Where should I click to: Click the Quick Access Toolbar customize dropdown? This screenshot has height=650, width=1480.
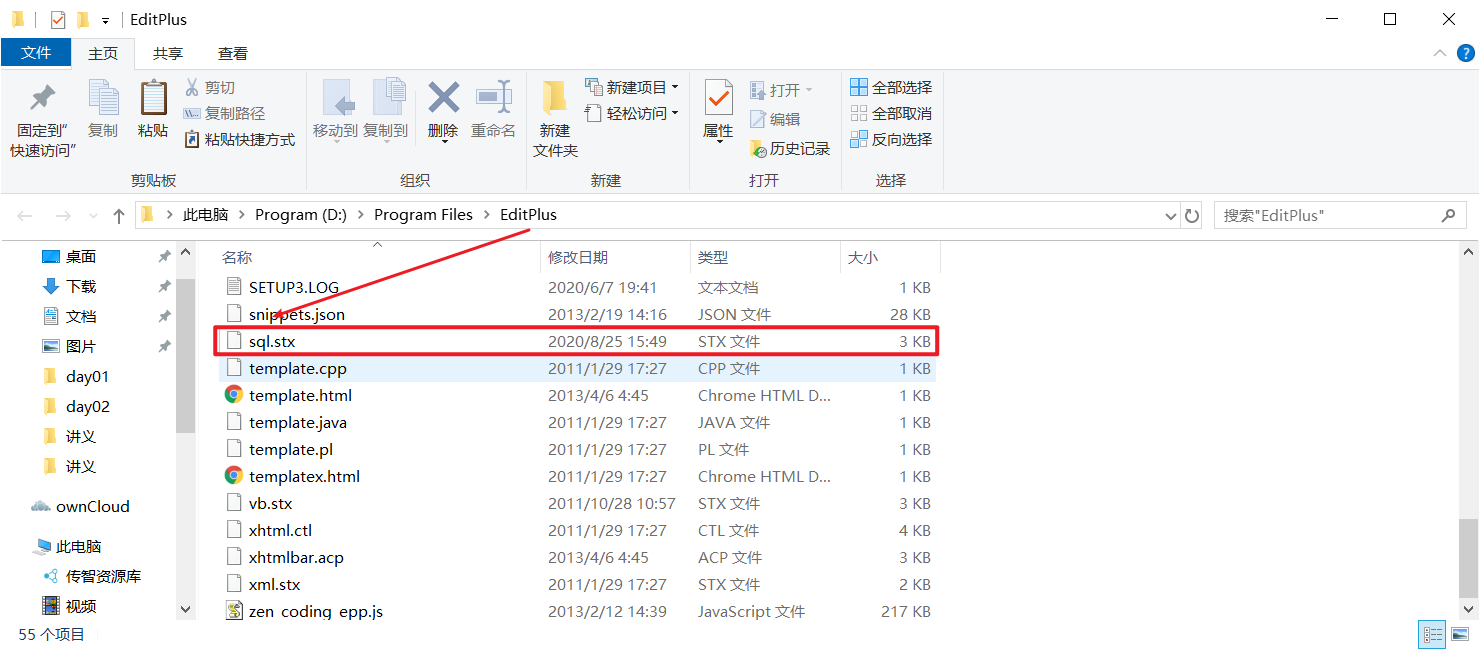[x=105, y=20]
